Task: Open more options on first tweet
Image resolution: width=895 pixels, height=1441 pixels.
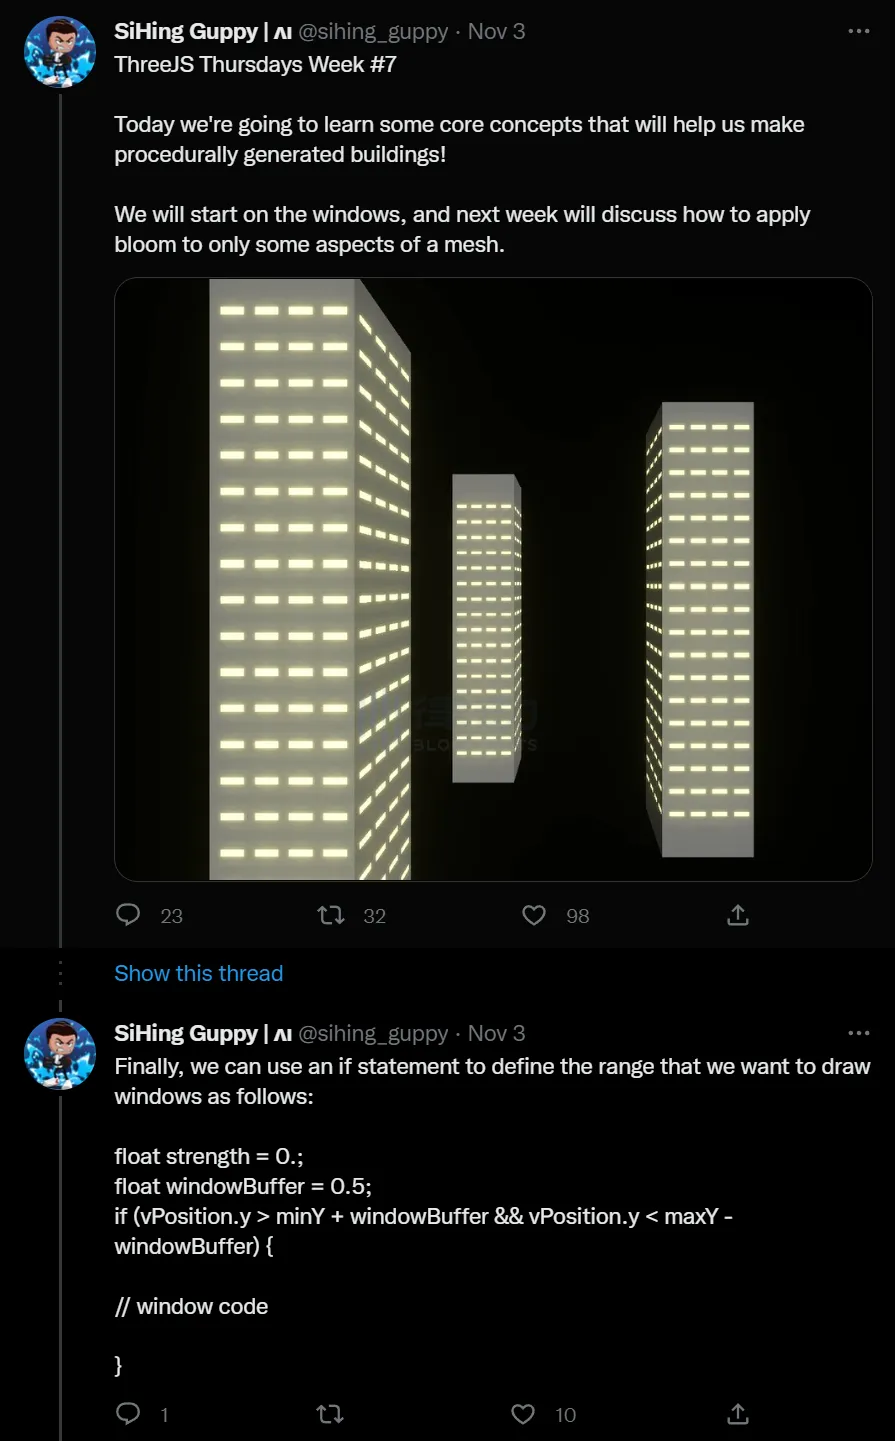Action: 858,32
